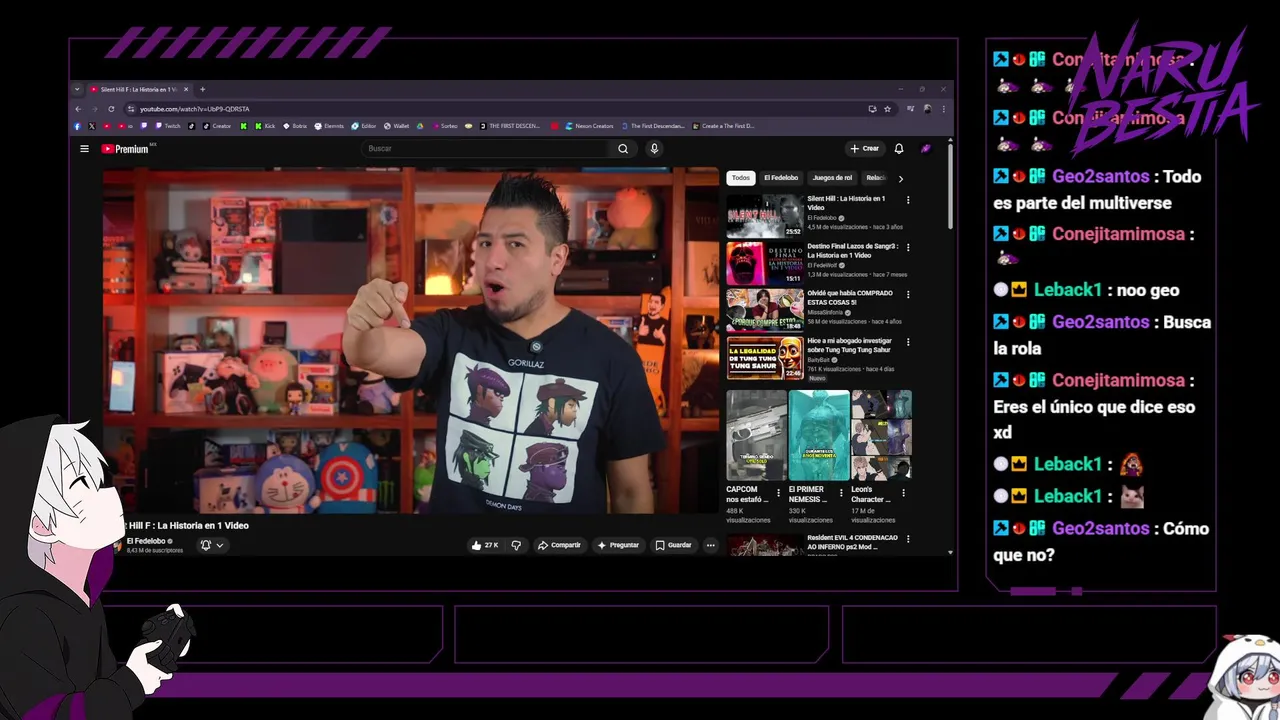Open Facebook bookmark icon
The height and width of the screenshot is (720, 1280).
(77, 126)
